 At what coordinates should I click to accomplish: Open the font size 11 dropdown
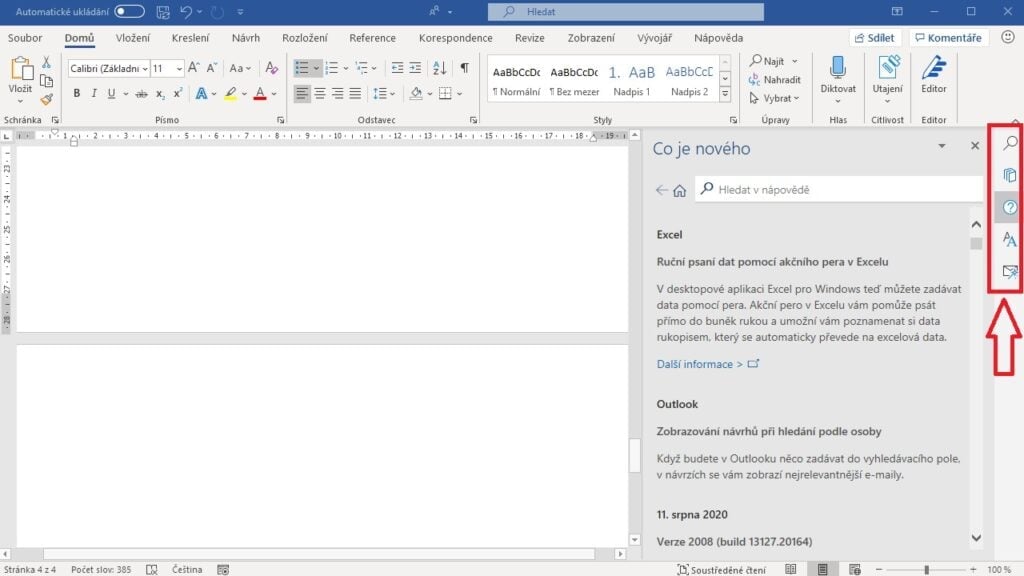(179, 69)
